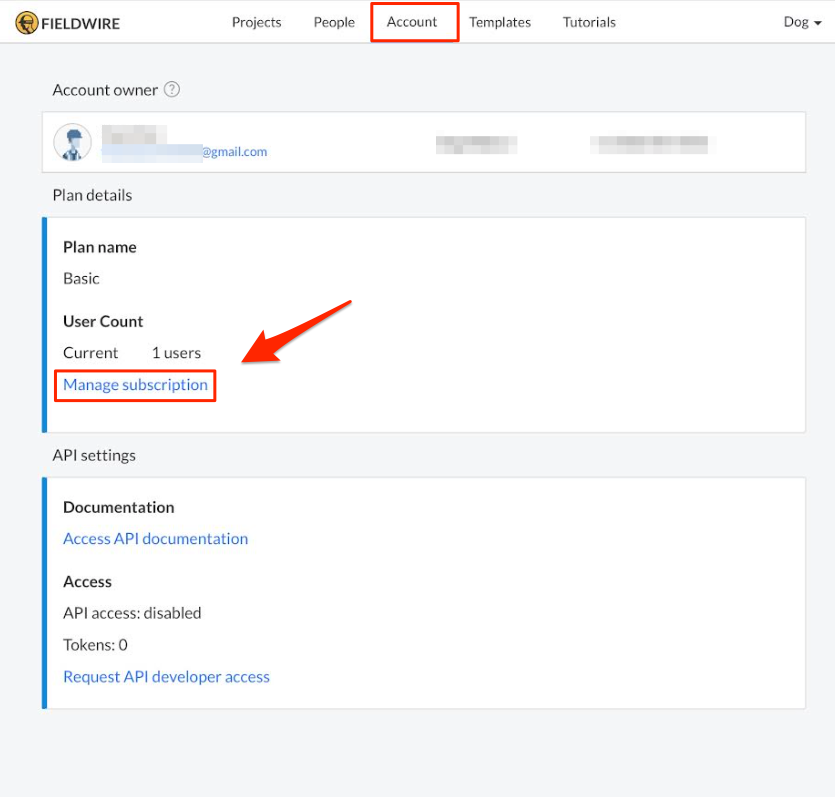The height and width of the screenshot is (797, 835).
Task: Click Request API developer access
Action: pyautogui.click(x=166, y=677)
